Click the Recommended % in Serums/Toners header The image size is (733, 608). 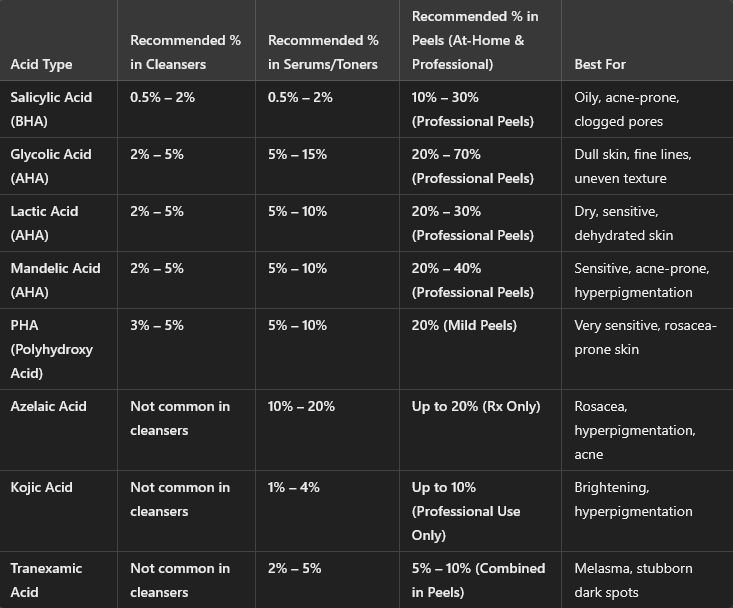(x=323, y=52)
